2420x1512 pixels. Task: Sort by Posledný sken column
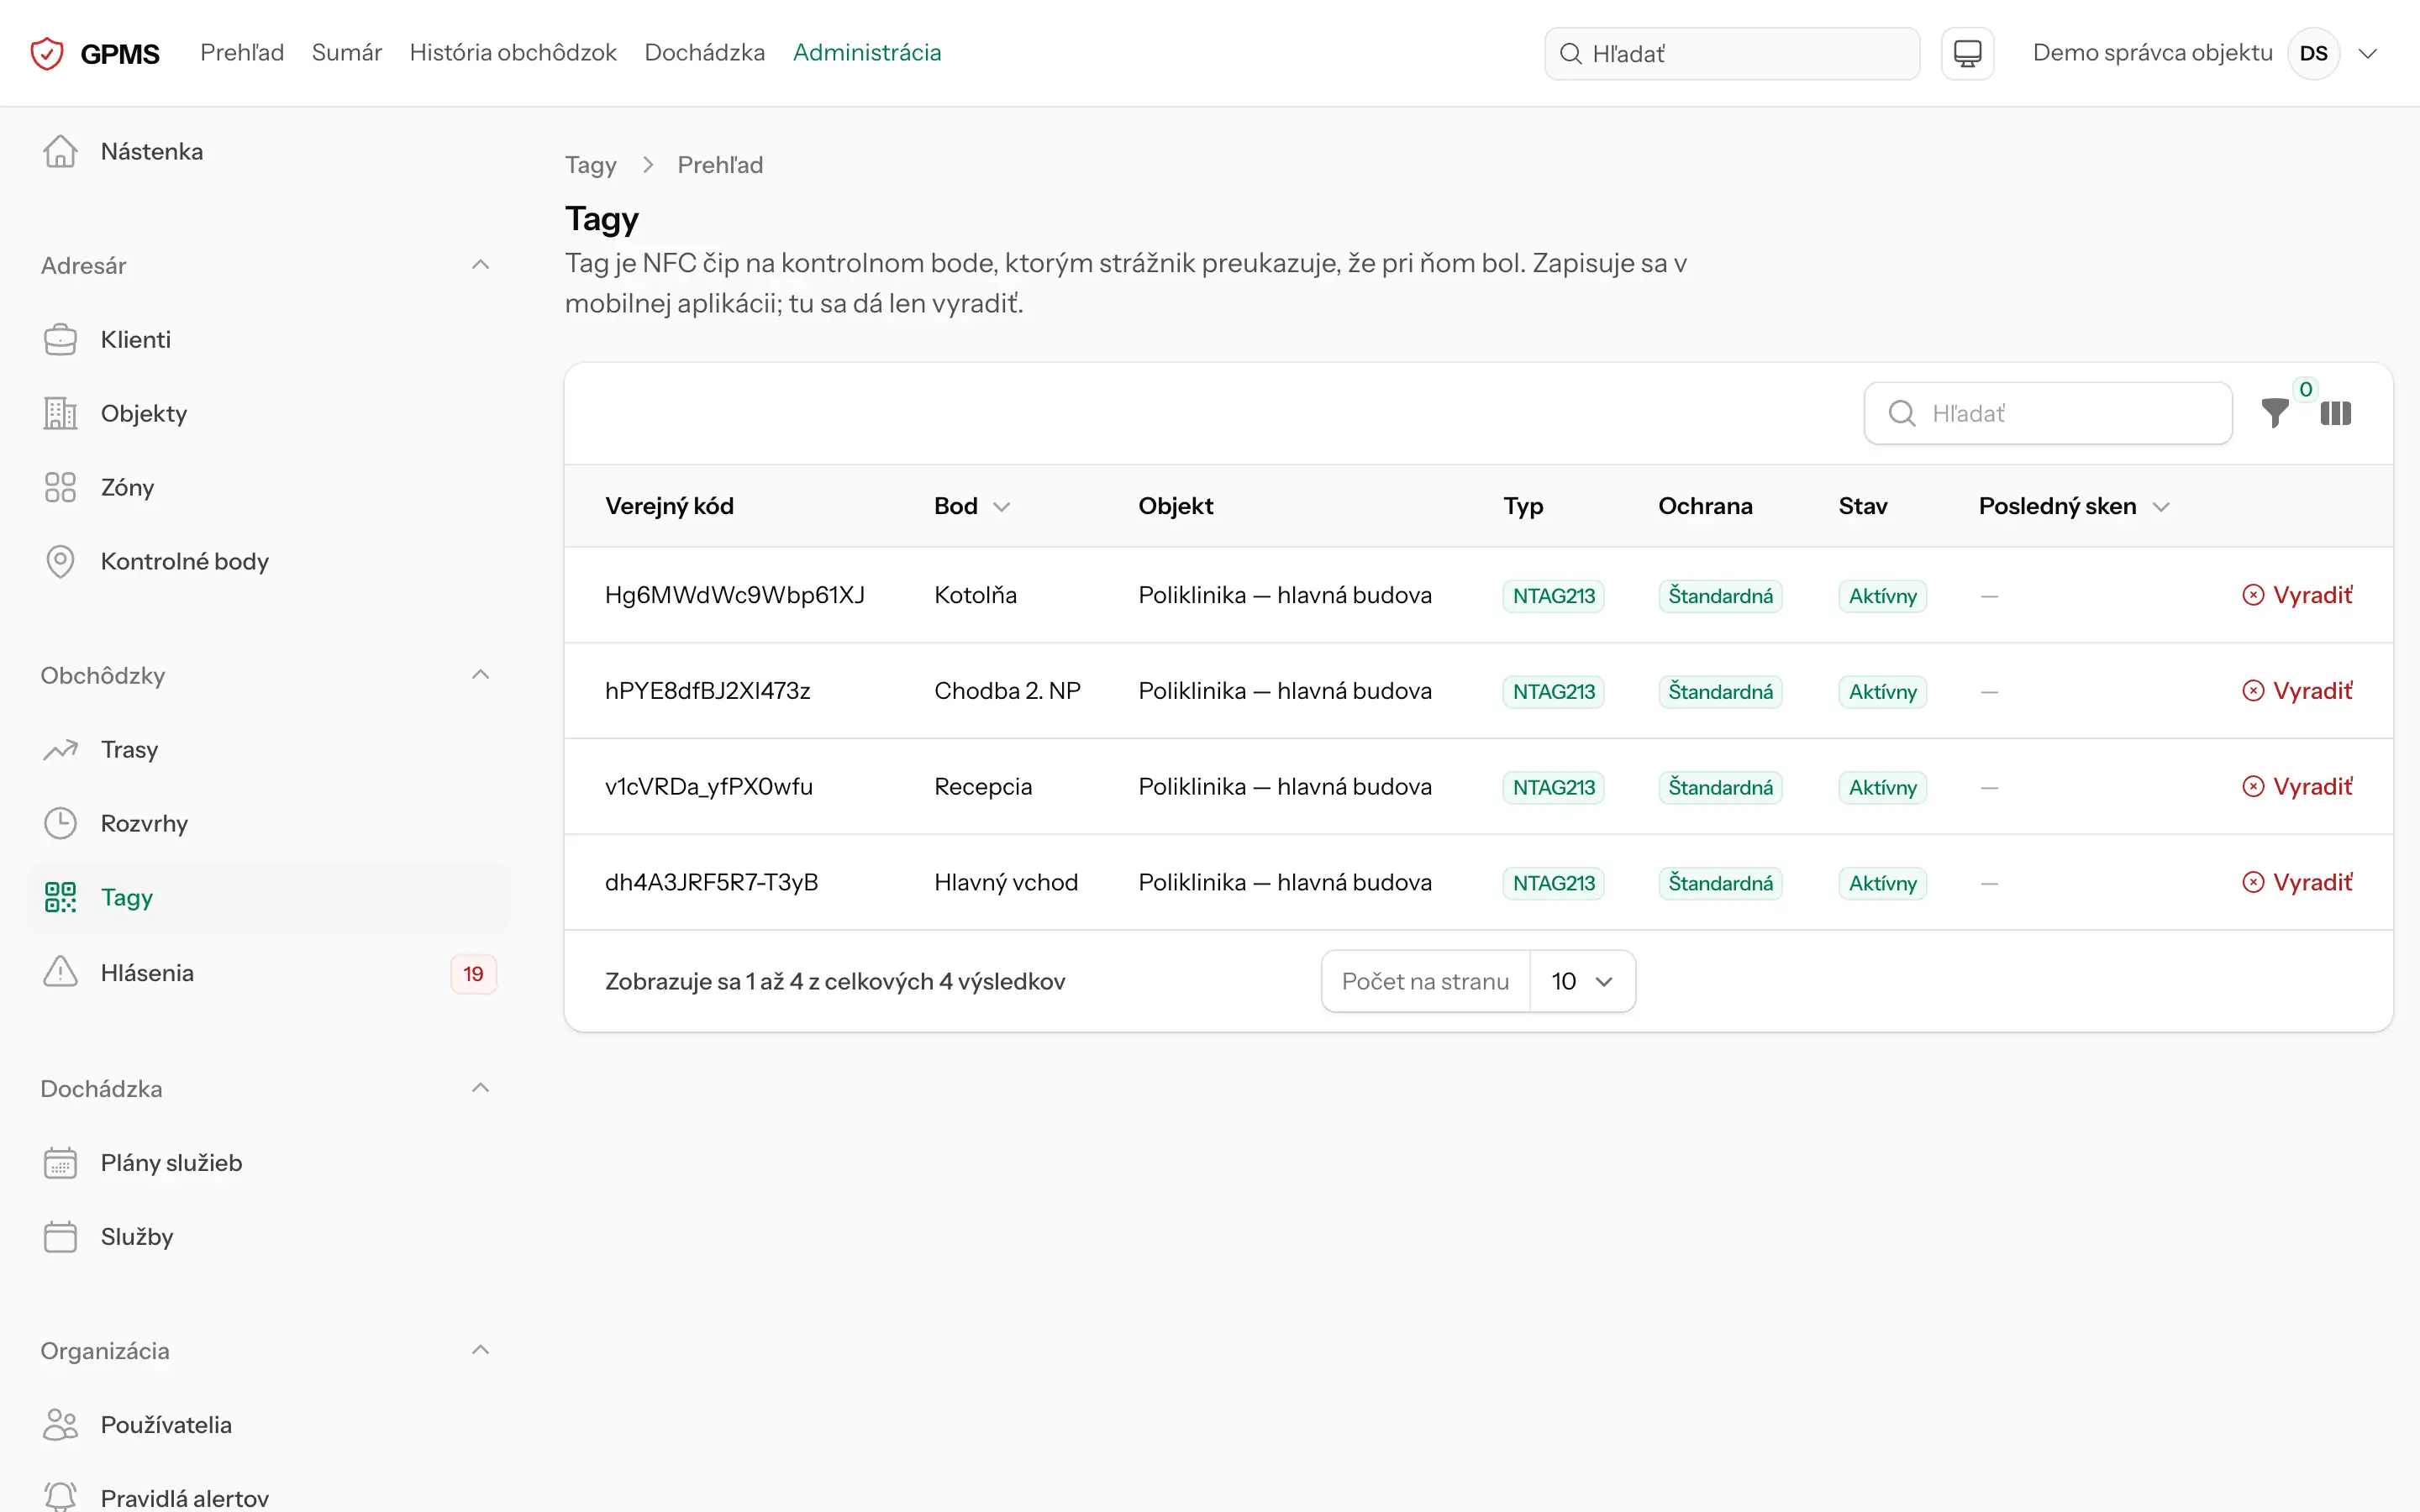(x=2073, y=506)
